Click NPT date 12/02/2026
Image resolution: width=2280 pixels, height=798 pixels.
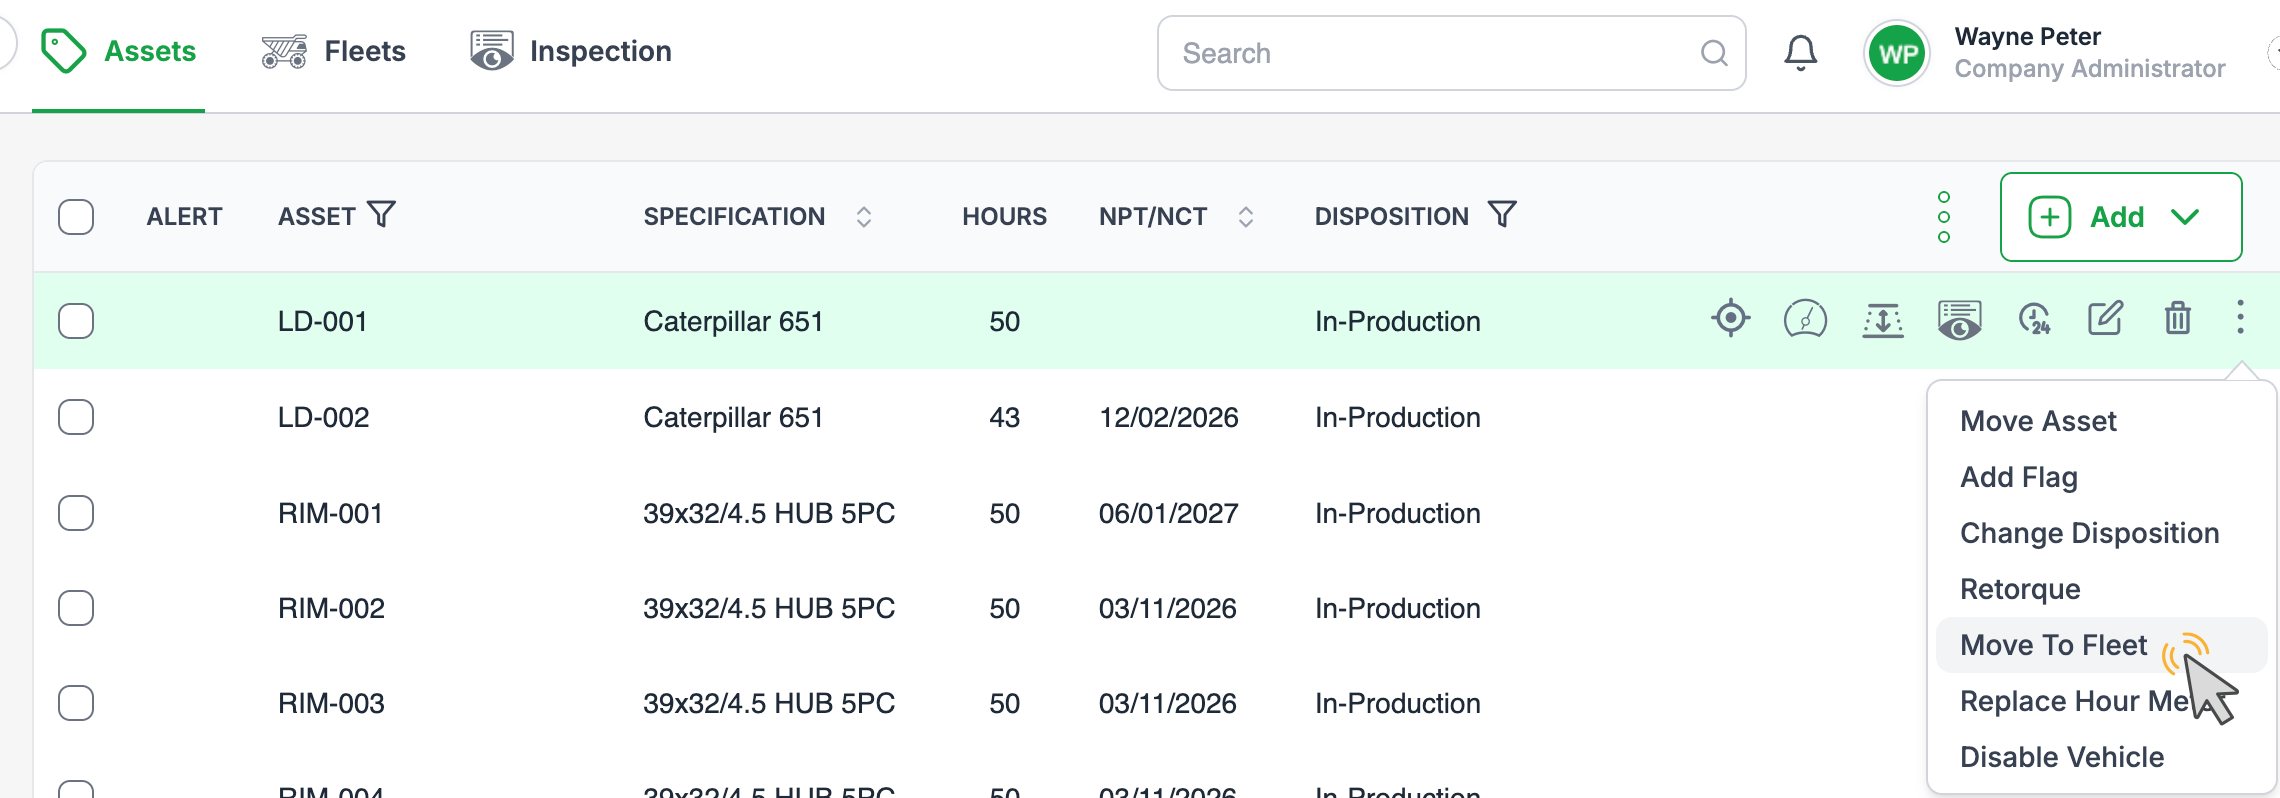pyautogui.click(x=1169, y=417)
